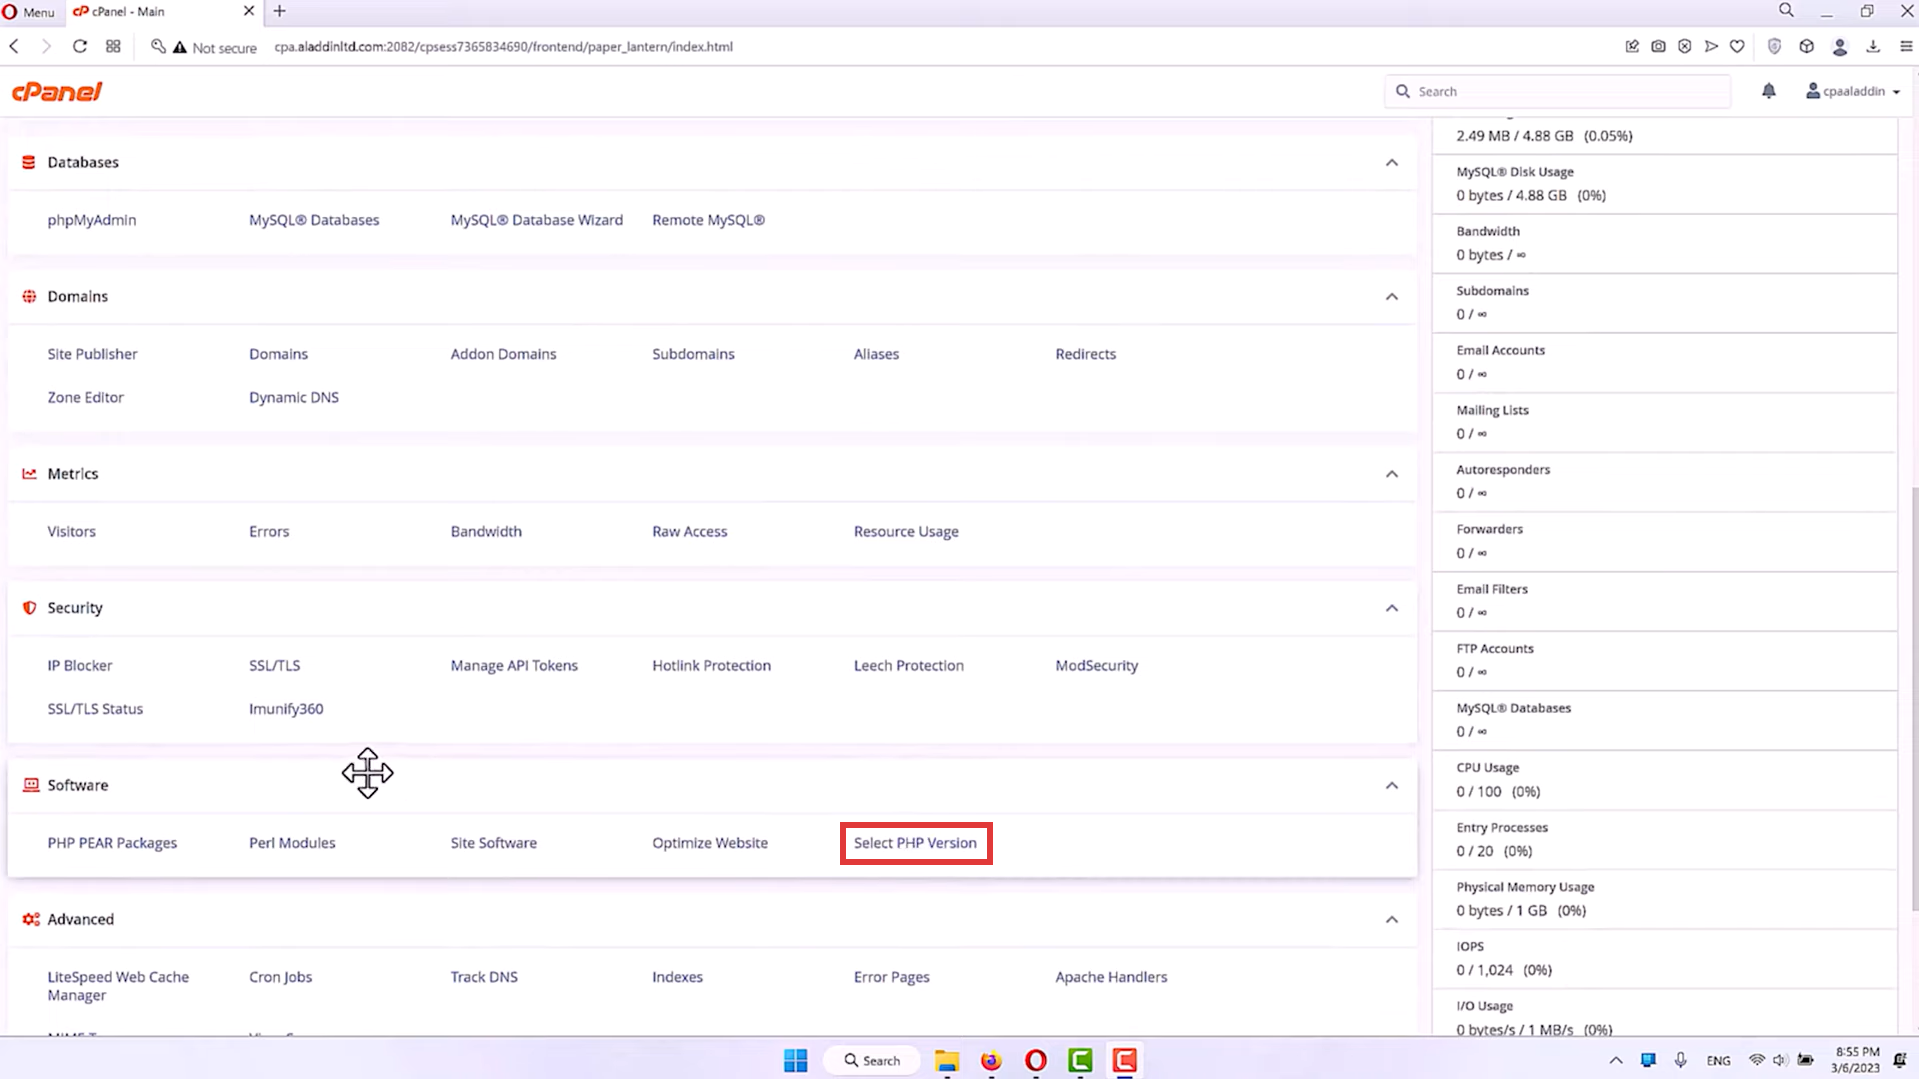Open PHP PEAR Packages
The width and height of the screenshot is (1919, 1079).
[x=112, y=843]
